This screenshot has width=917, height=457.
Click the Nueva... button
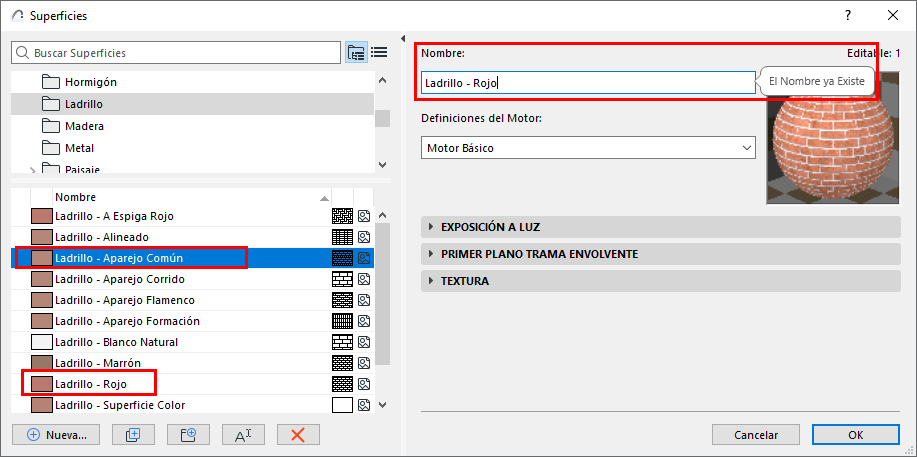tap(57, 435)
